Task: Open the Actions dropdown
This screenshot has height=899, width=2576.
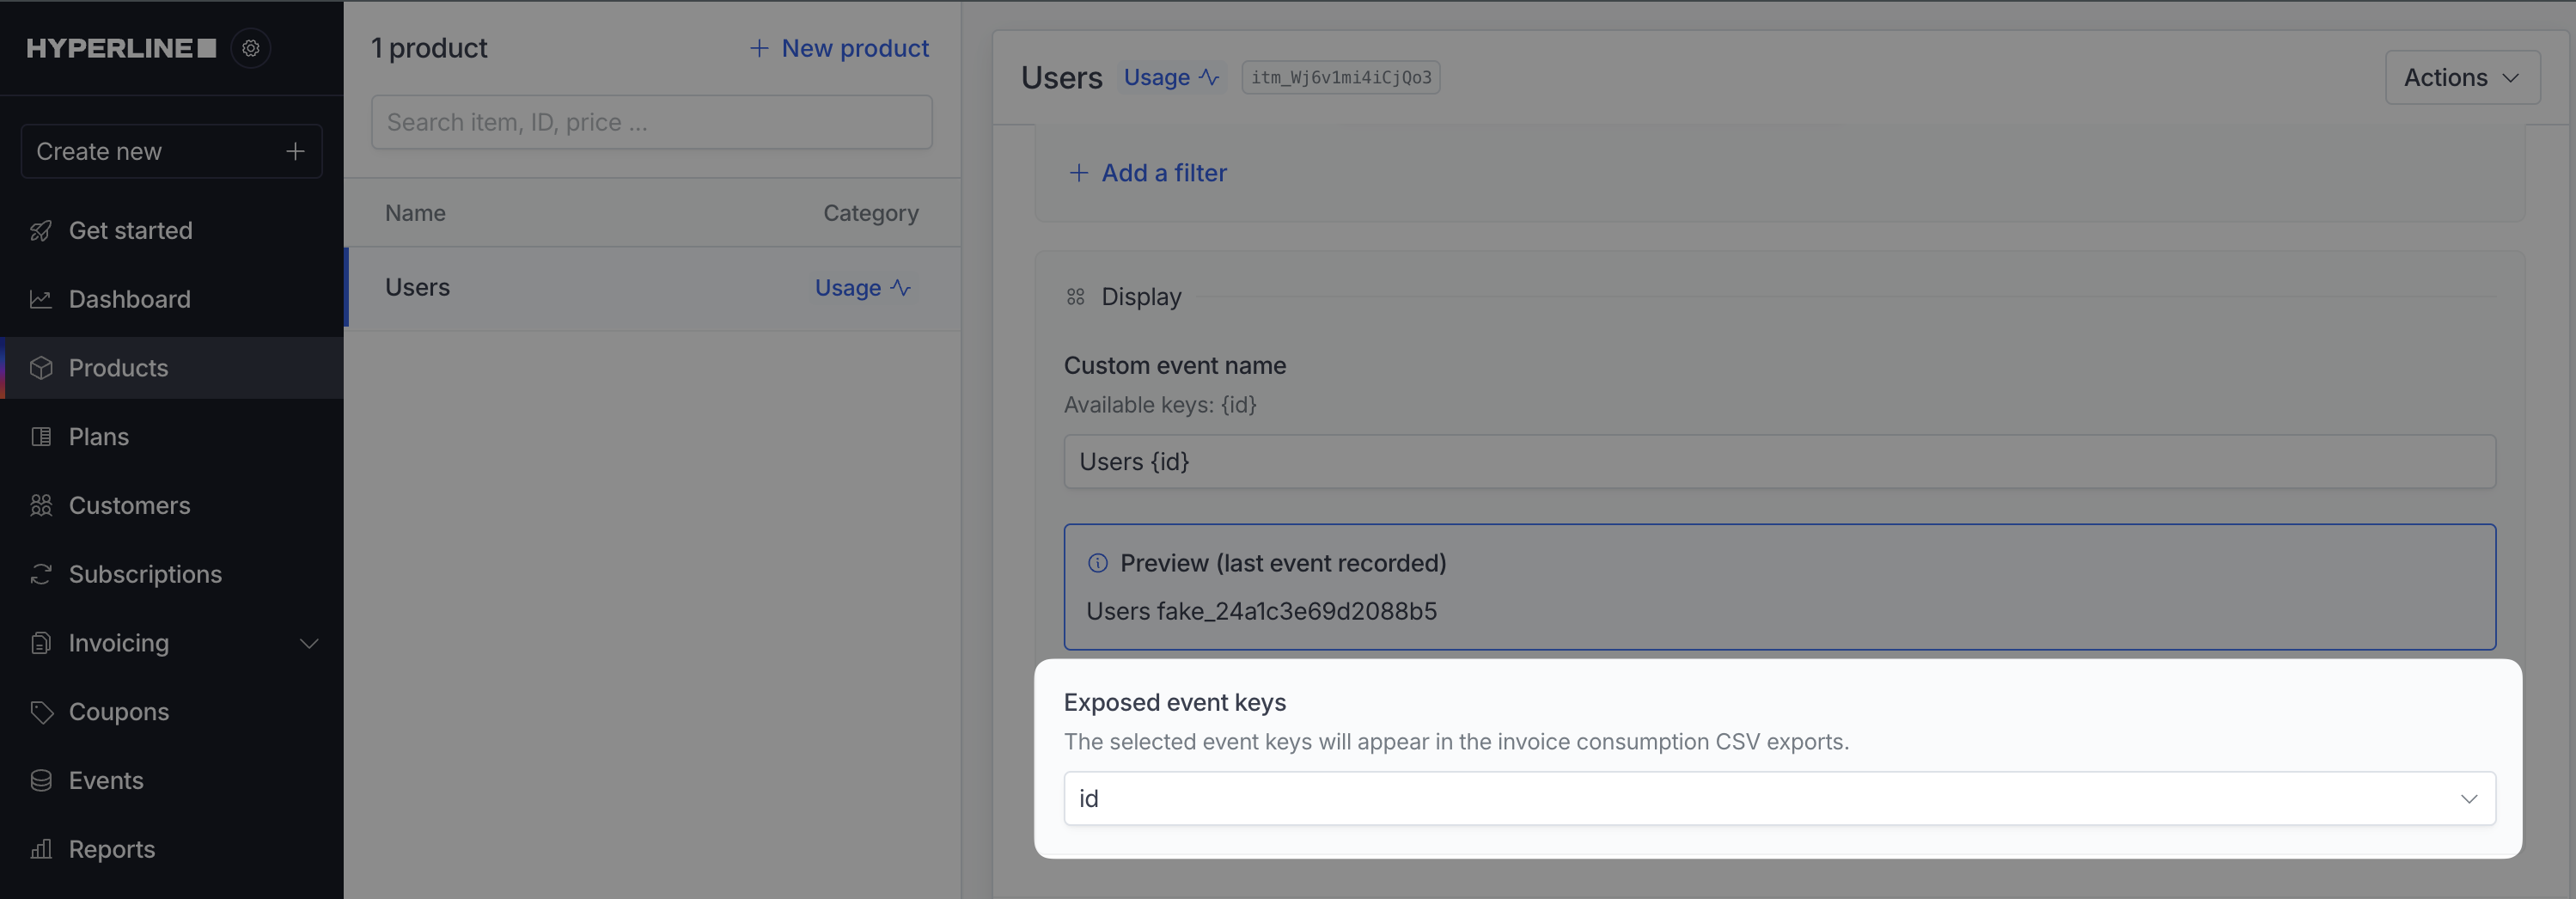Action: pyautogui.click(x=2462, y=77)
